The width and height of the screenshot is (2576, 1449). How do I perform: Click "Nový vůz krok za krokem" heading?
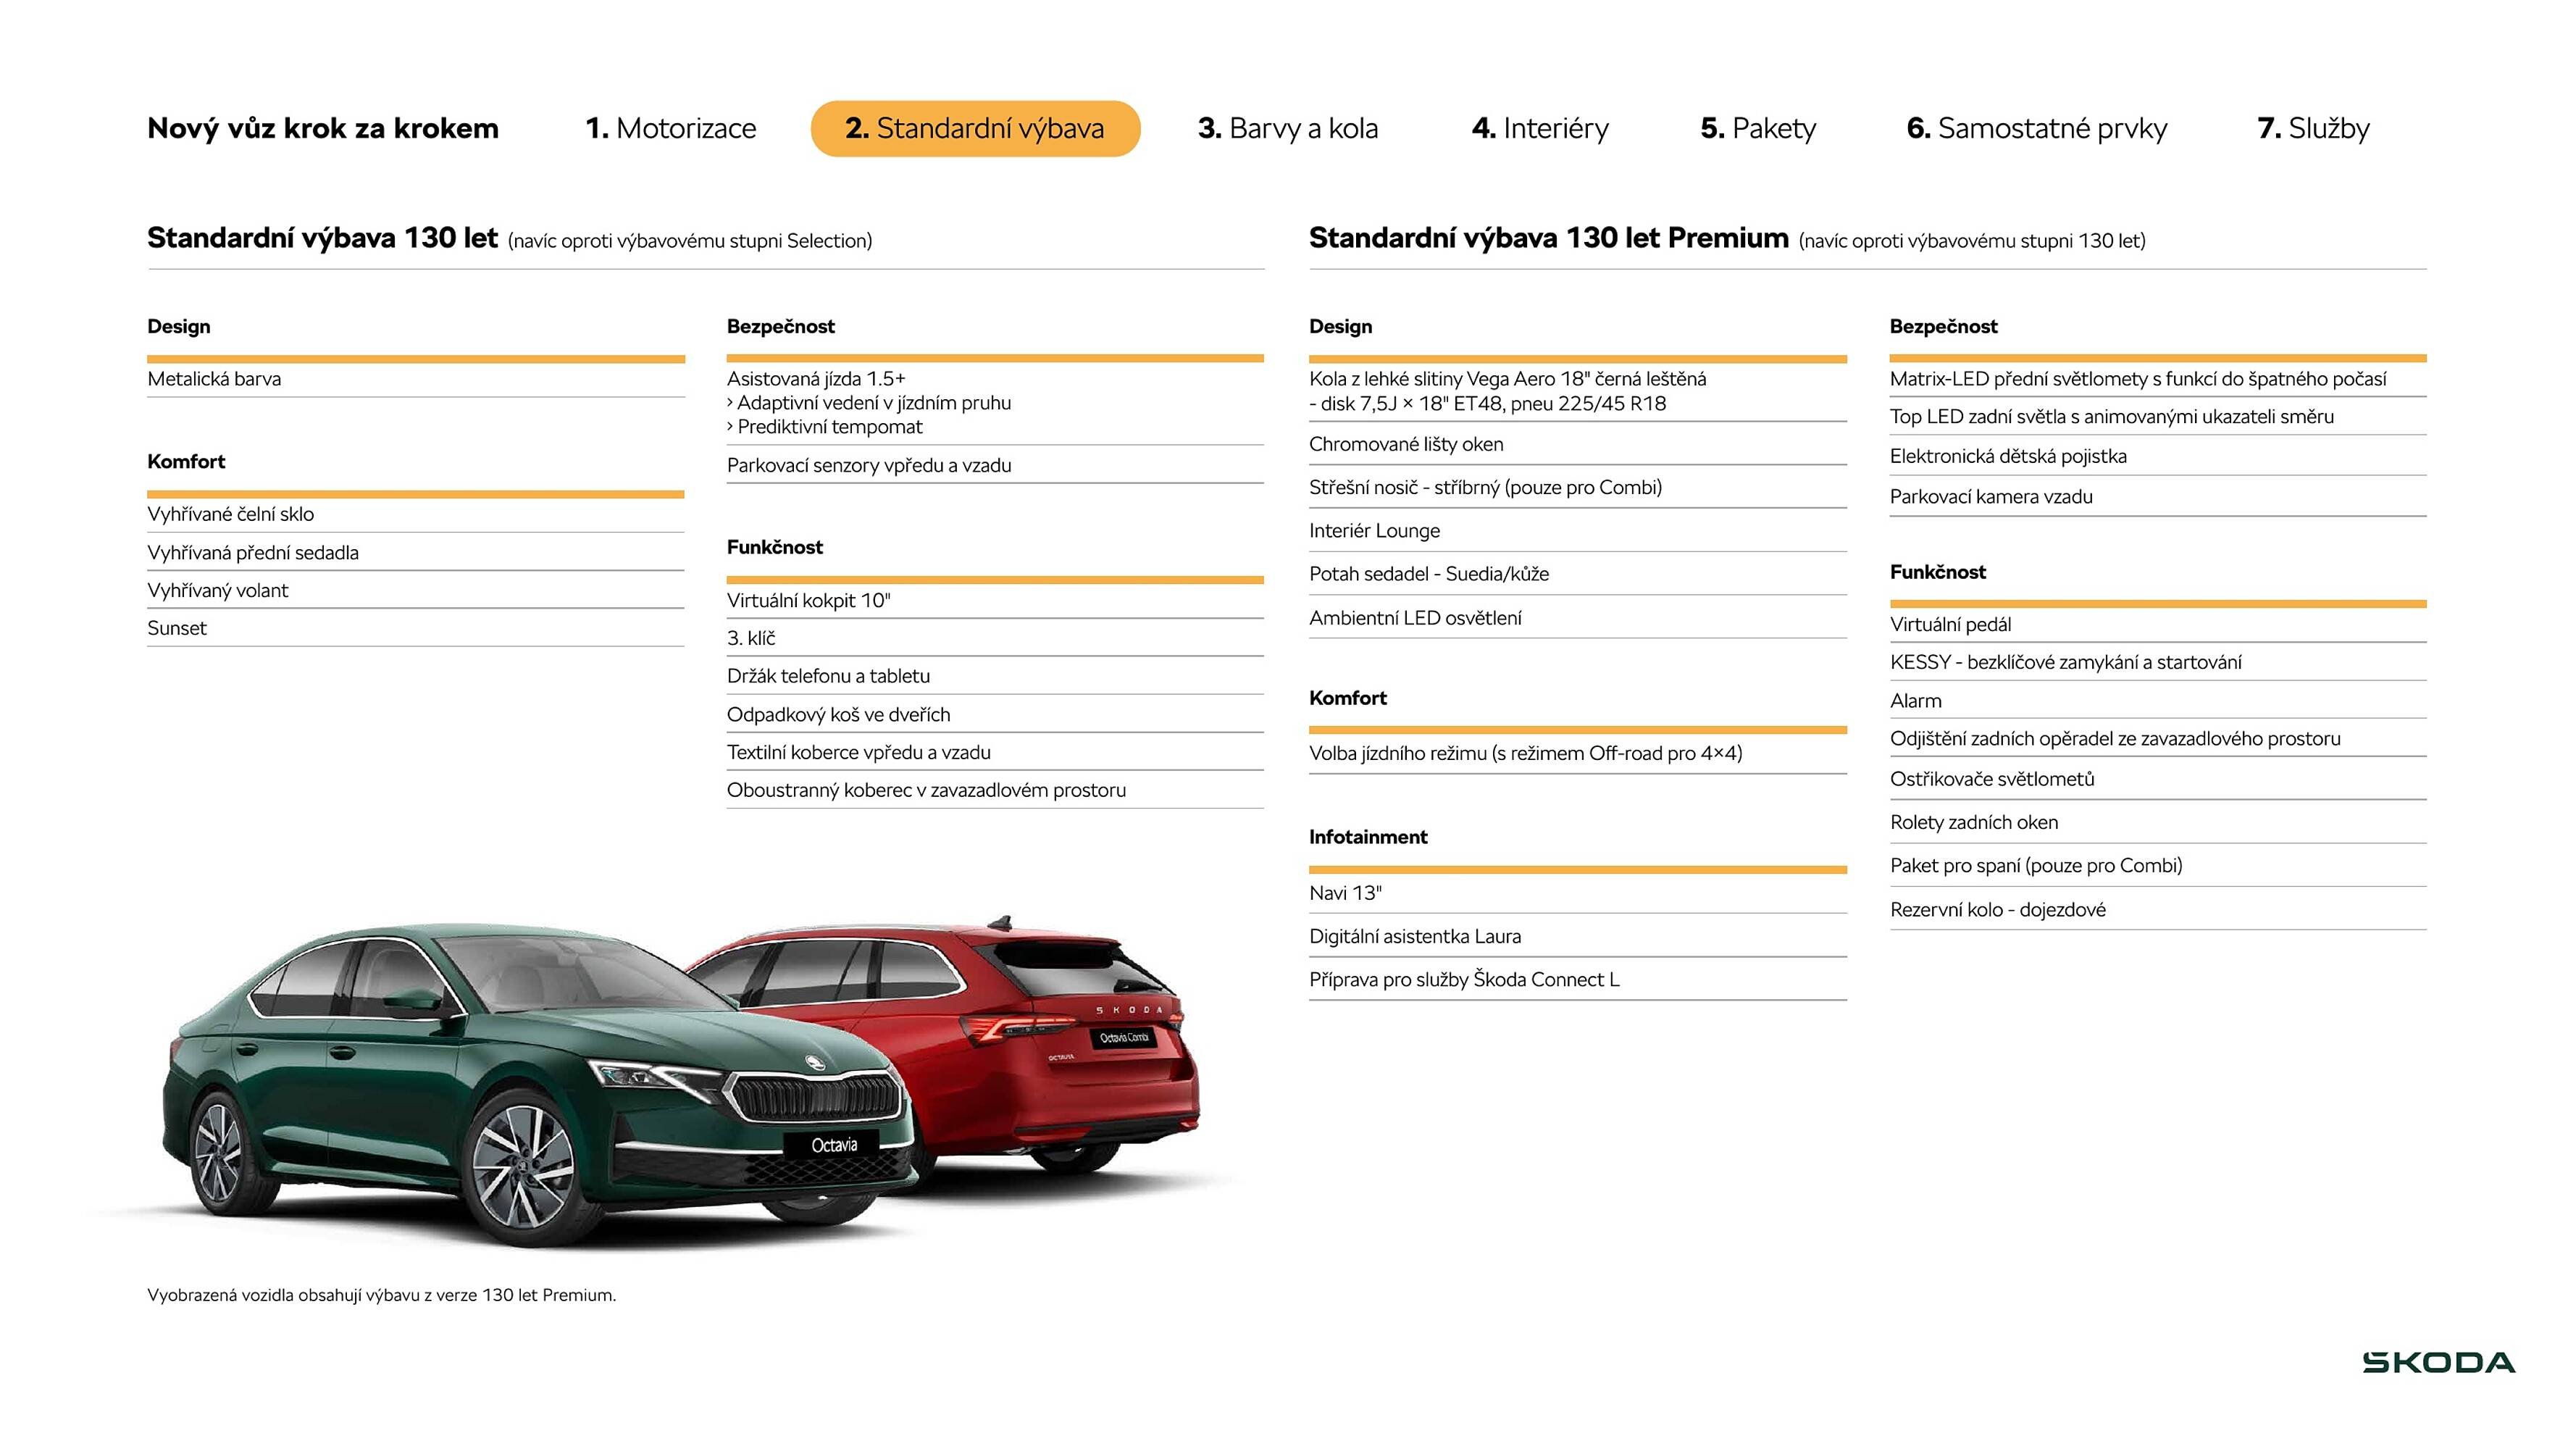[x=322, y=128]
